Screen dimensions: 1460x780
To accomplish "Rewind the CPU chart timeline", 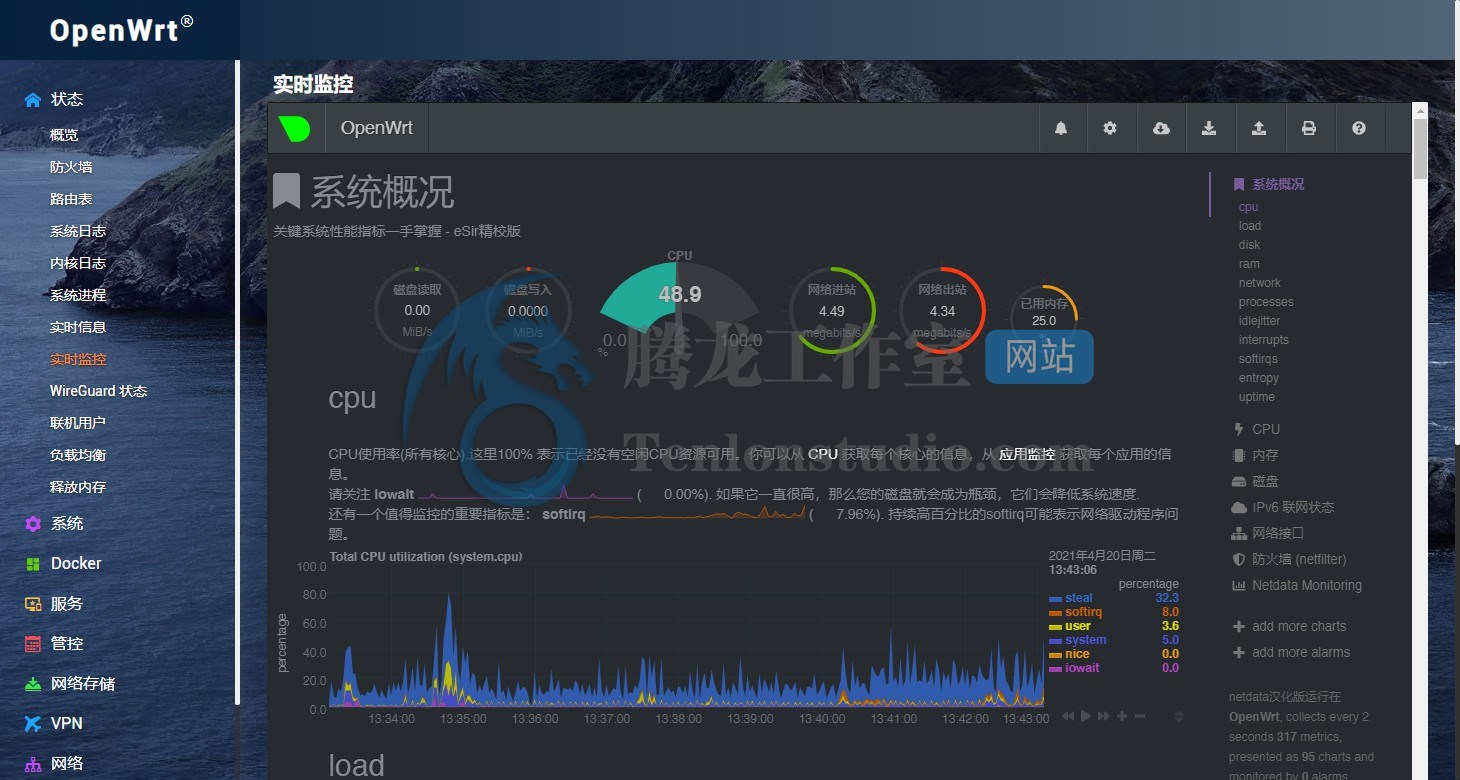I will point(1068,716).
